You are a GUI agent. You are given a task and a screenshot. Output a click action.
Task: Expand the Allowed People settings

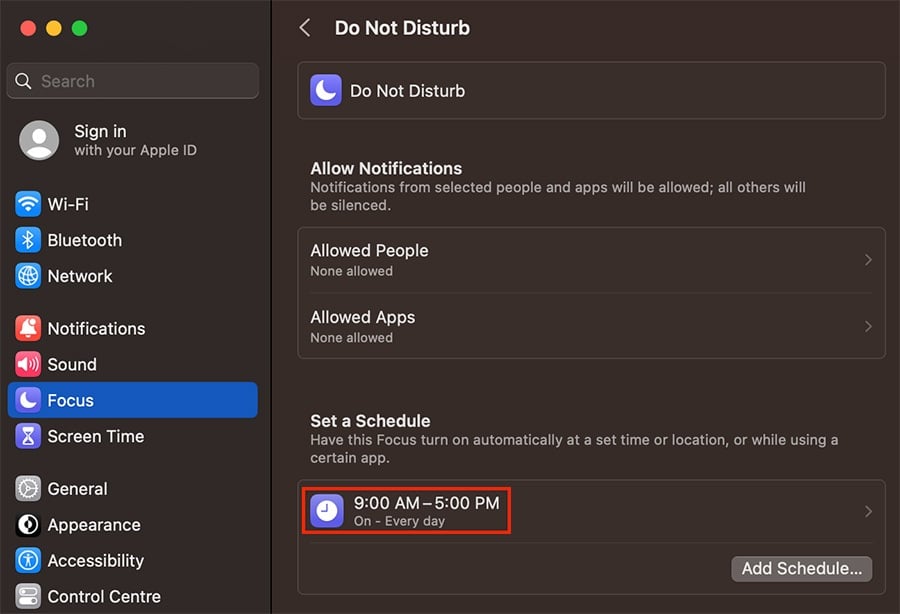[x=591, y=259]
